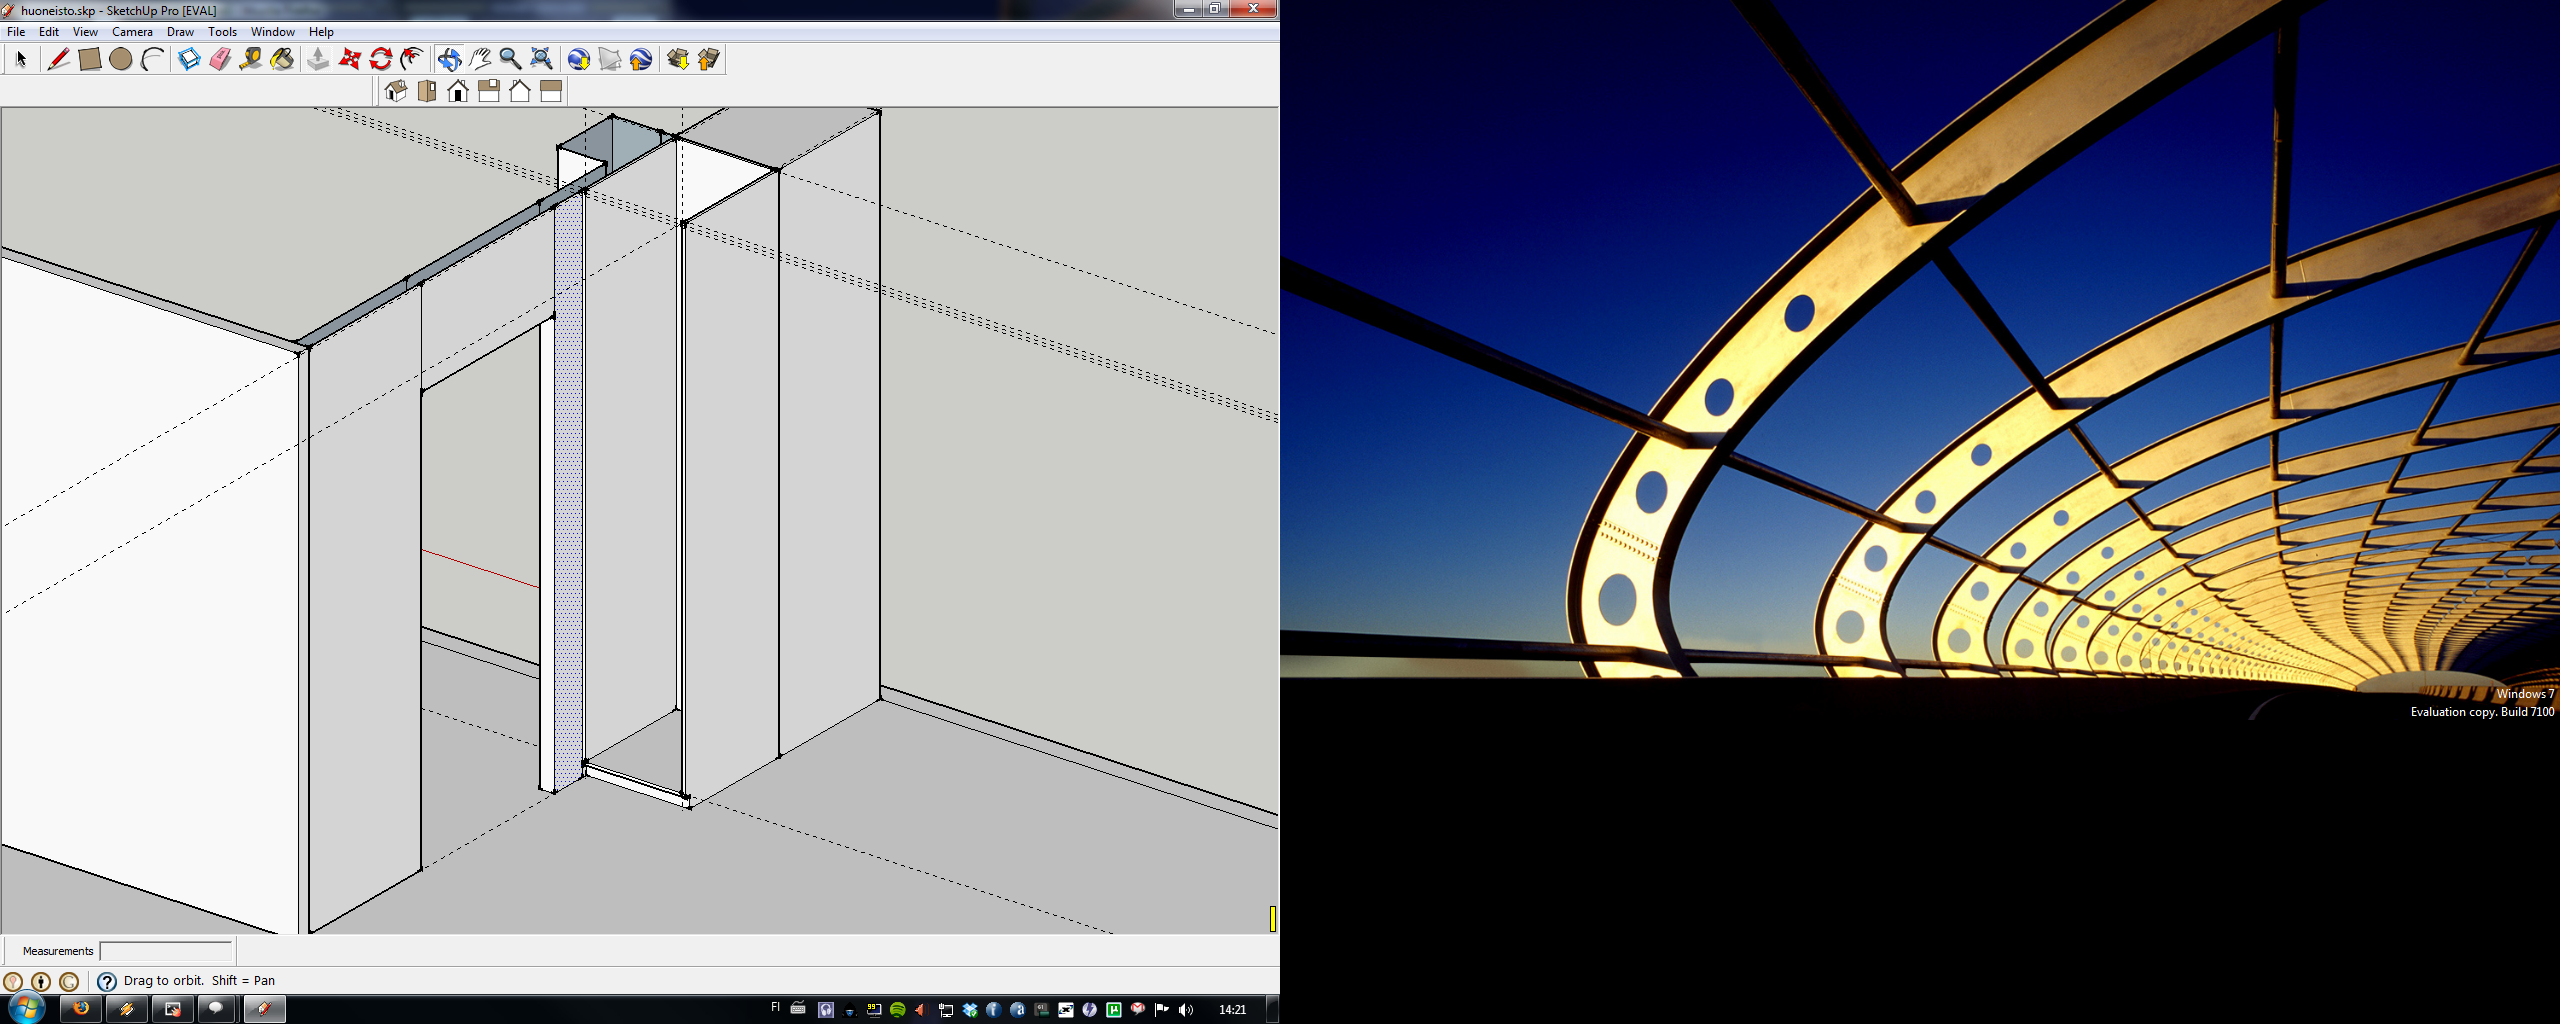2560x1024 pixels.
Task: Open the View menu
Action: click(x=85, y=32)
